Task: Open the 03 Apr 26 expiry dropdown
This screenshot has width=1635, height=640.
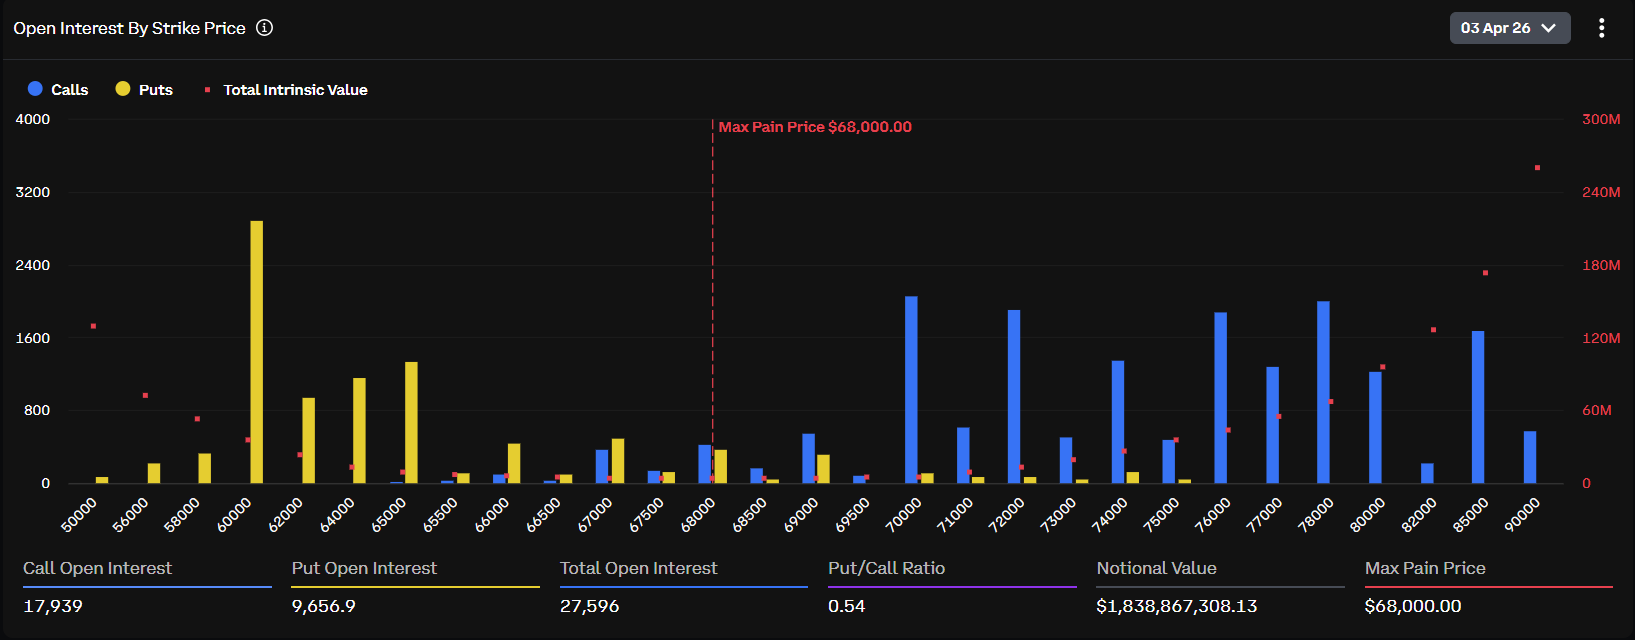Action: 1495,28
